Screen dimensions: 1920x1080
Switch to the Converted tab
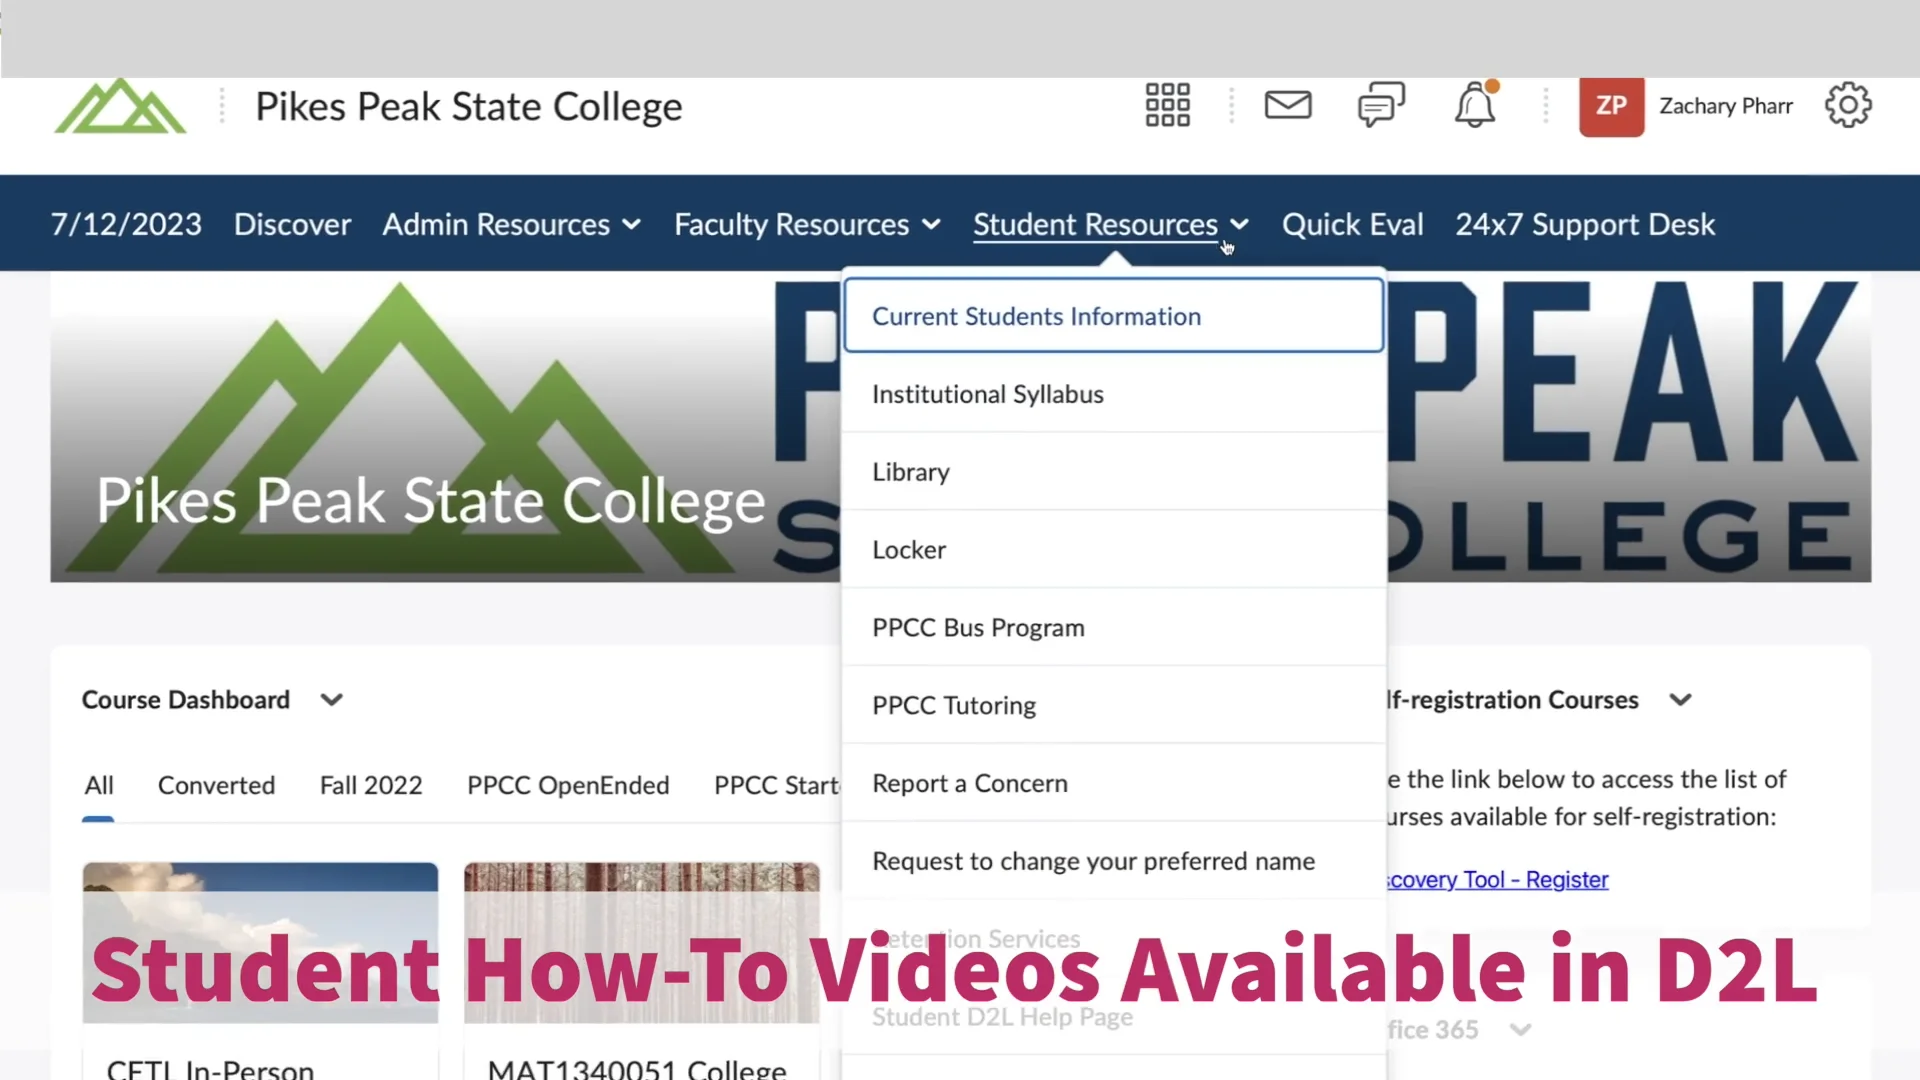[x=216, y=785]
